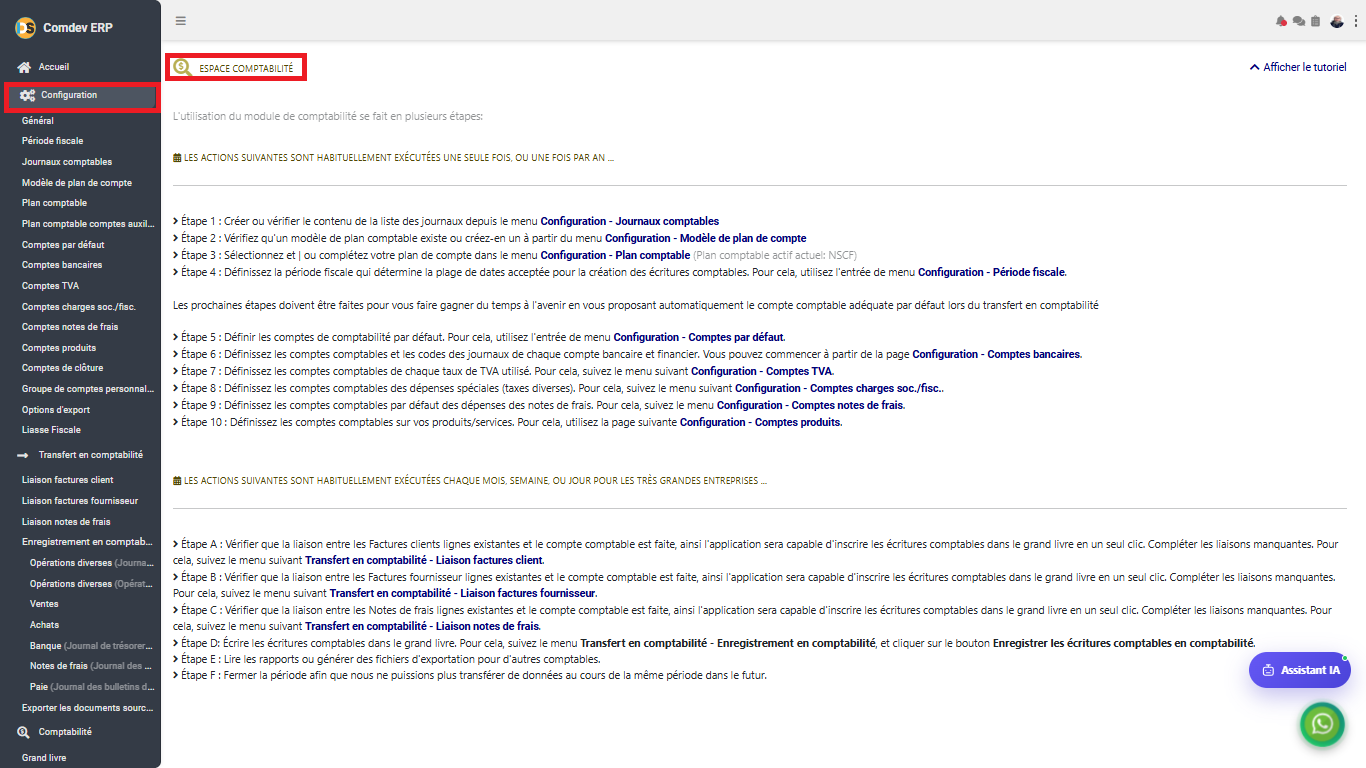Viewport: 1366px width, 768px height.
Task: Follow Étape 2 link to Modèle de plan de compte
Action: [x=705, y=238]
